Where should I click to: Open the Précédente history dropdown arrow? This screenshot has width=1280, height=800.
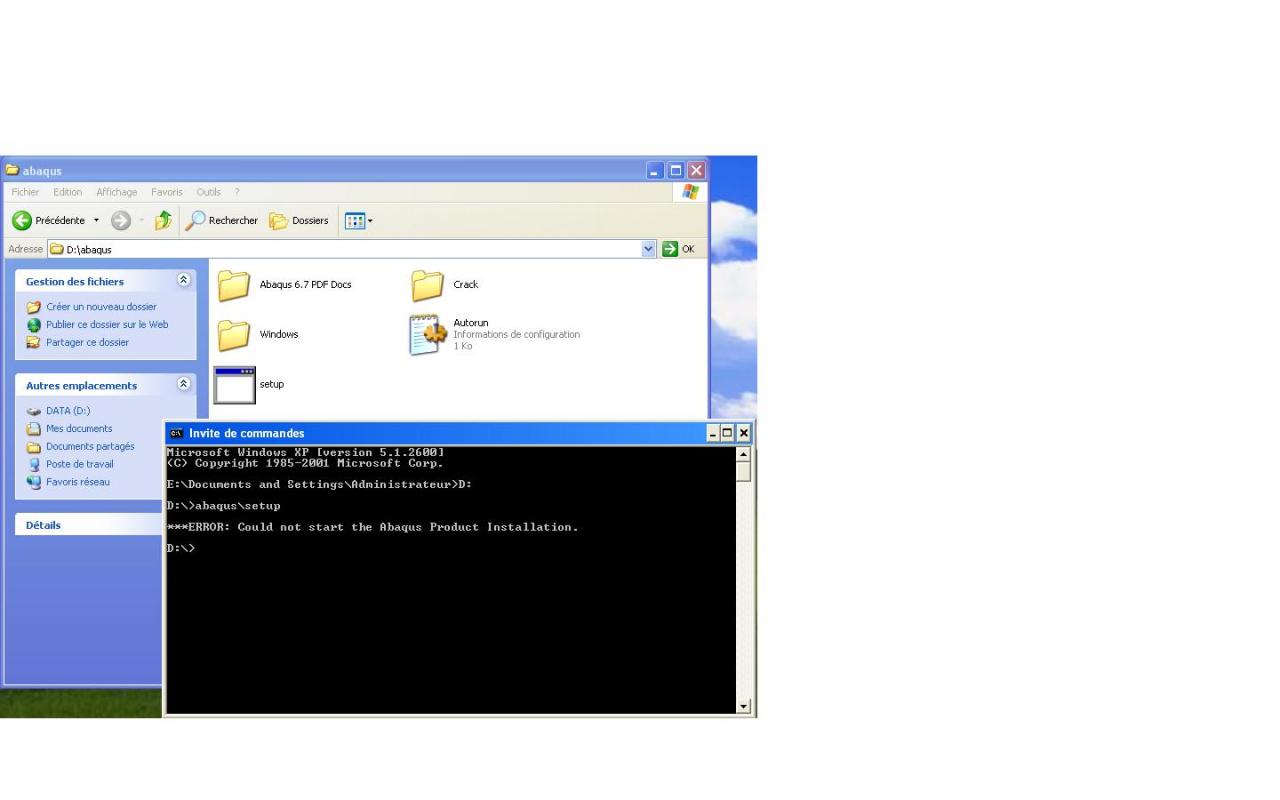tap(97, 221)
